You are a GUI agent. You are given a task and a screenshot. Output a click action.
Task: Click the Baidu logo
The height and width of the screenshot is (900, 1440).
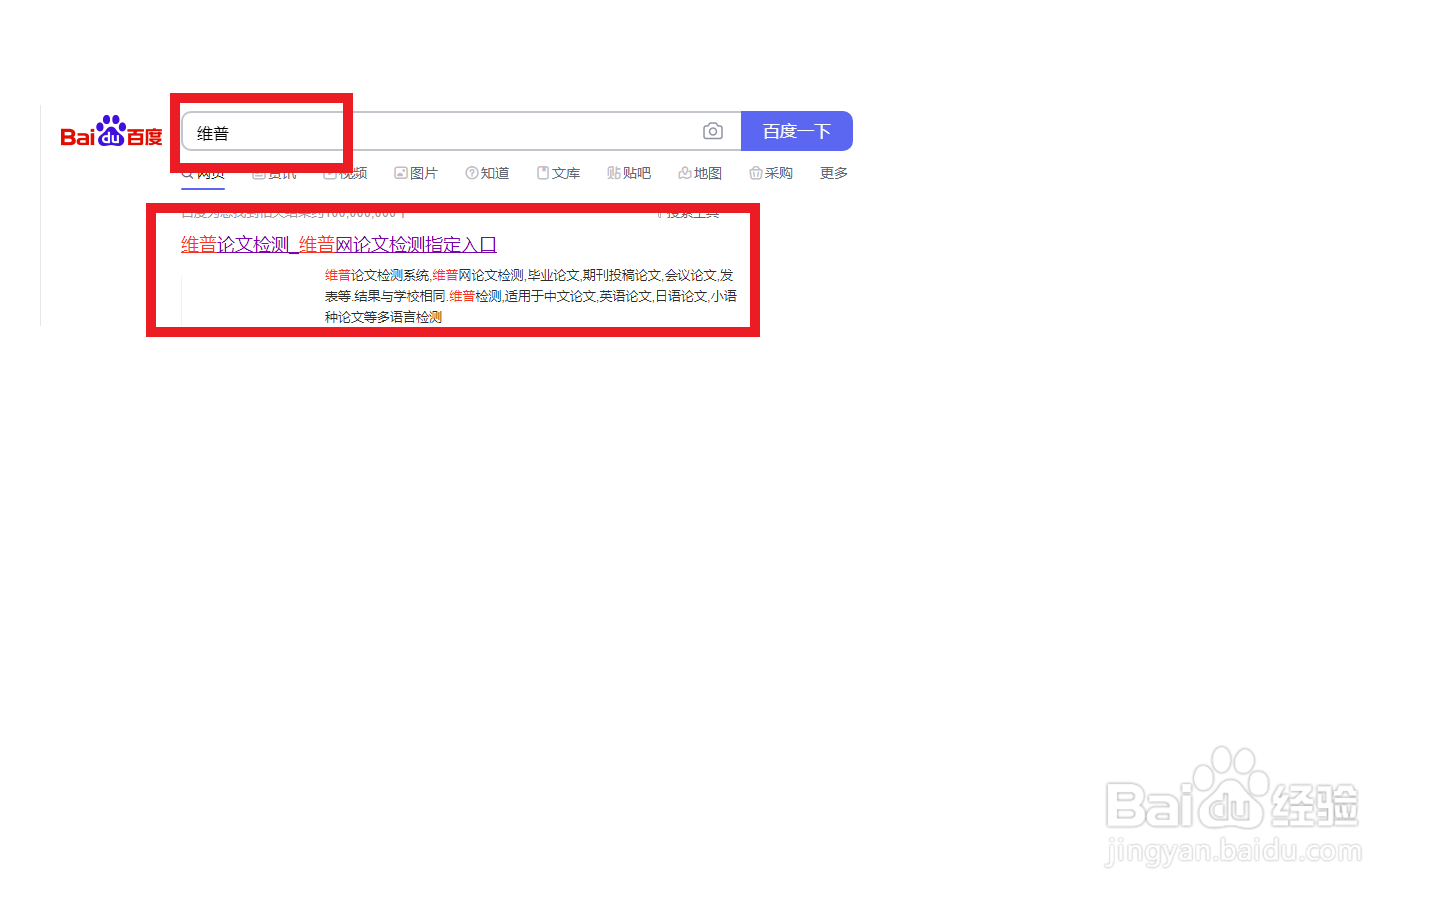pos(111,132)
